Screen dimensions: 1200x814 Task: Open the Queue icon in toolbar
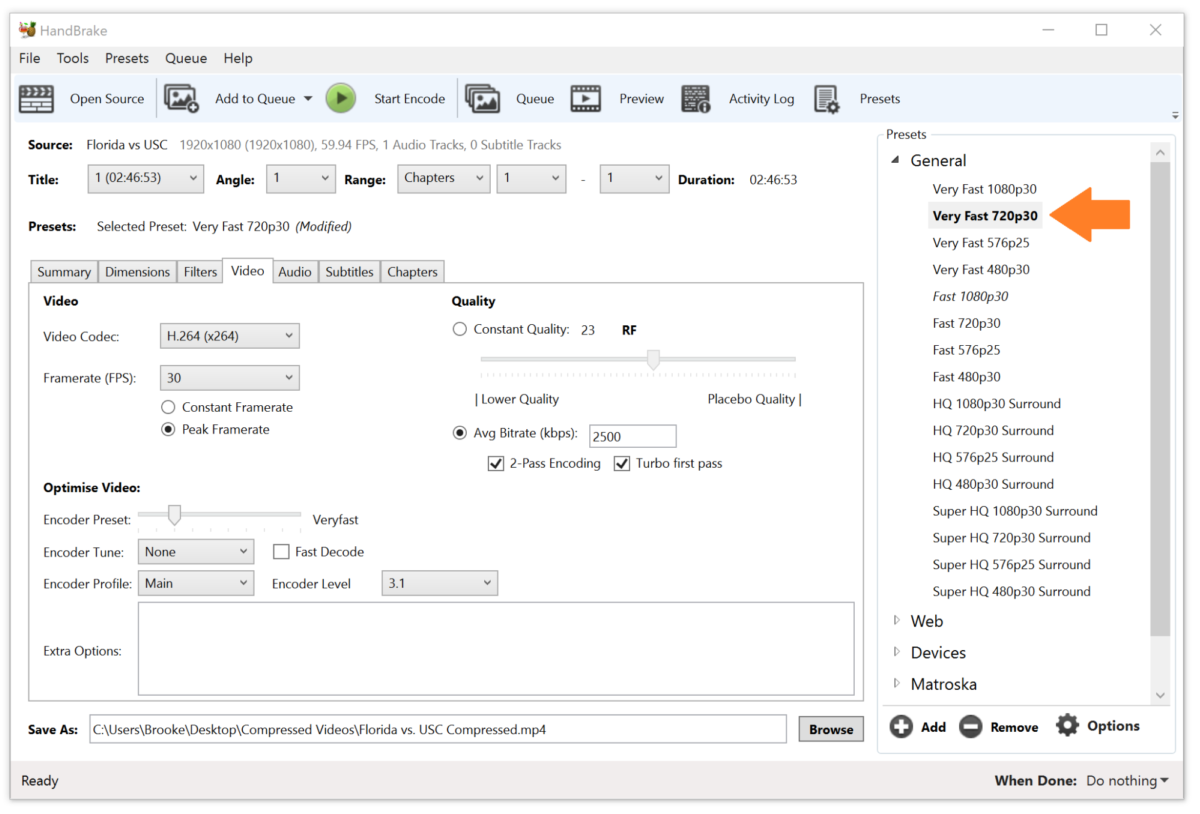483,98
